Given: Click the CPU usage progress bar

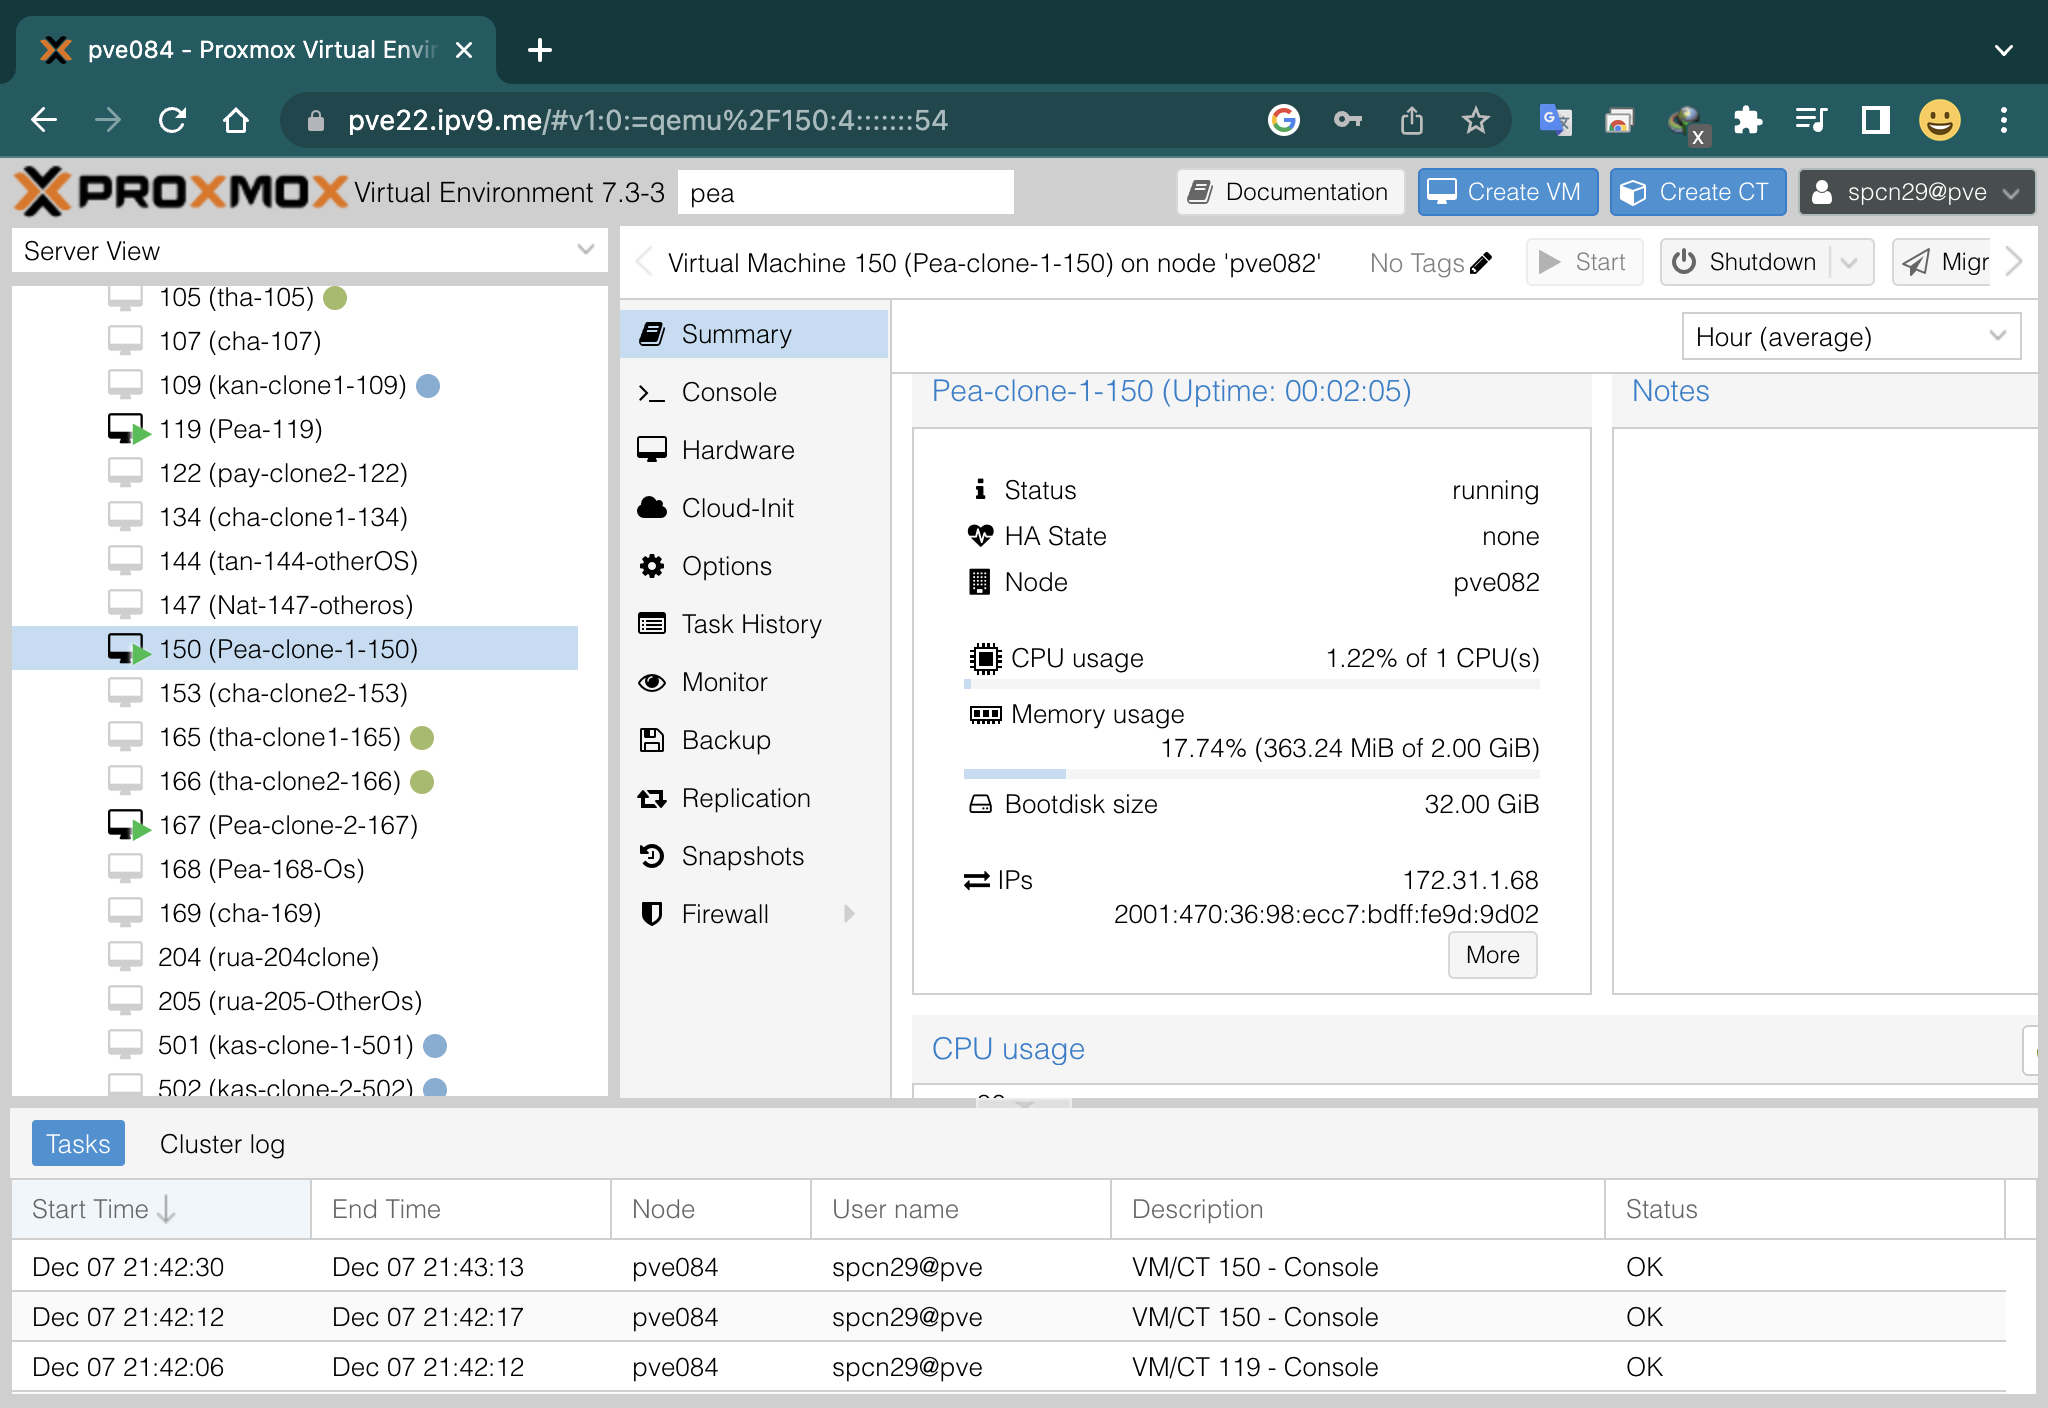Looking at the screenshot, I should click(1251, 685).
